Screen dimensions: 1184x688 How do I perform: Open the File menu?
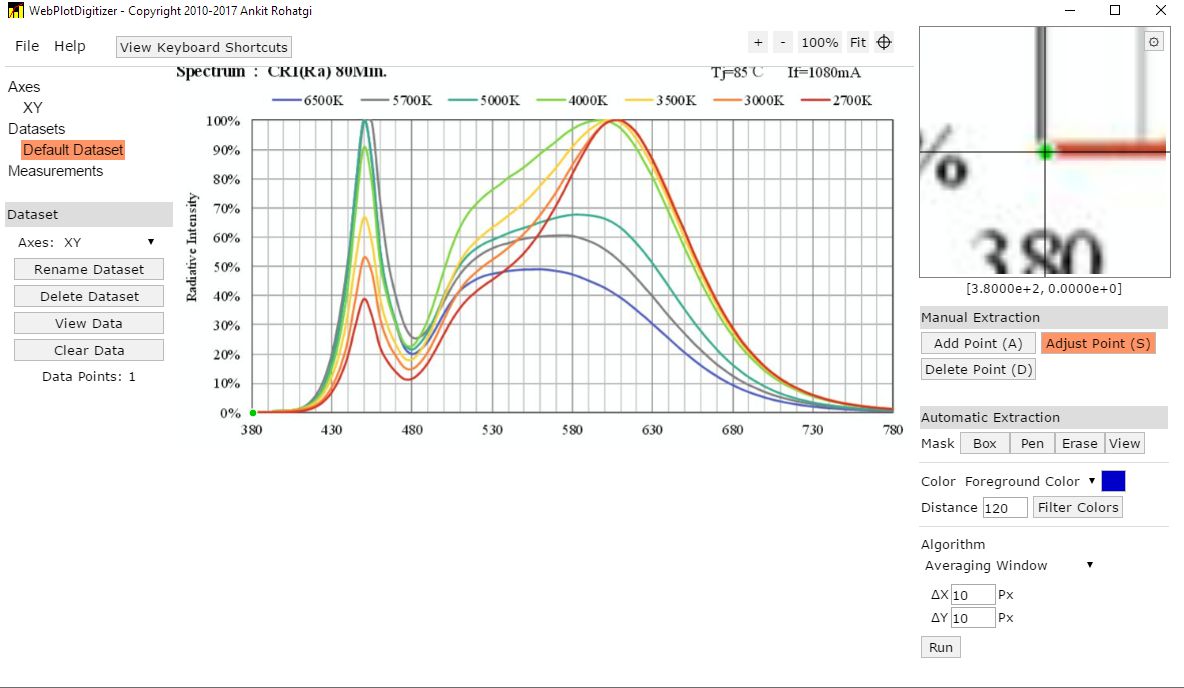point(27,46)
